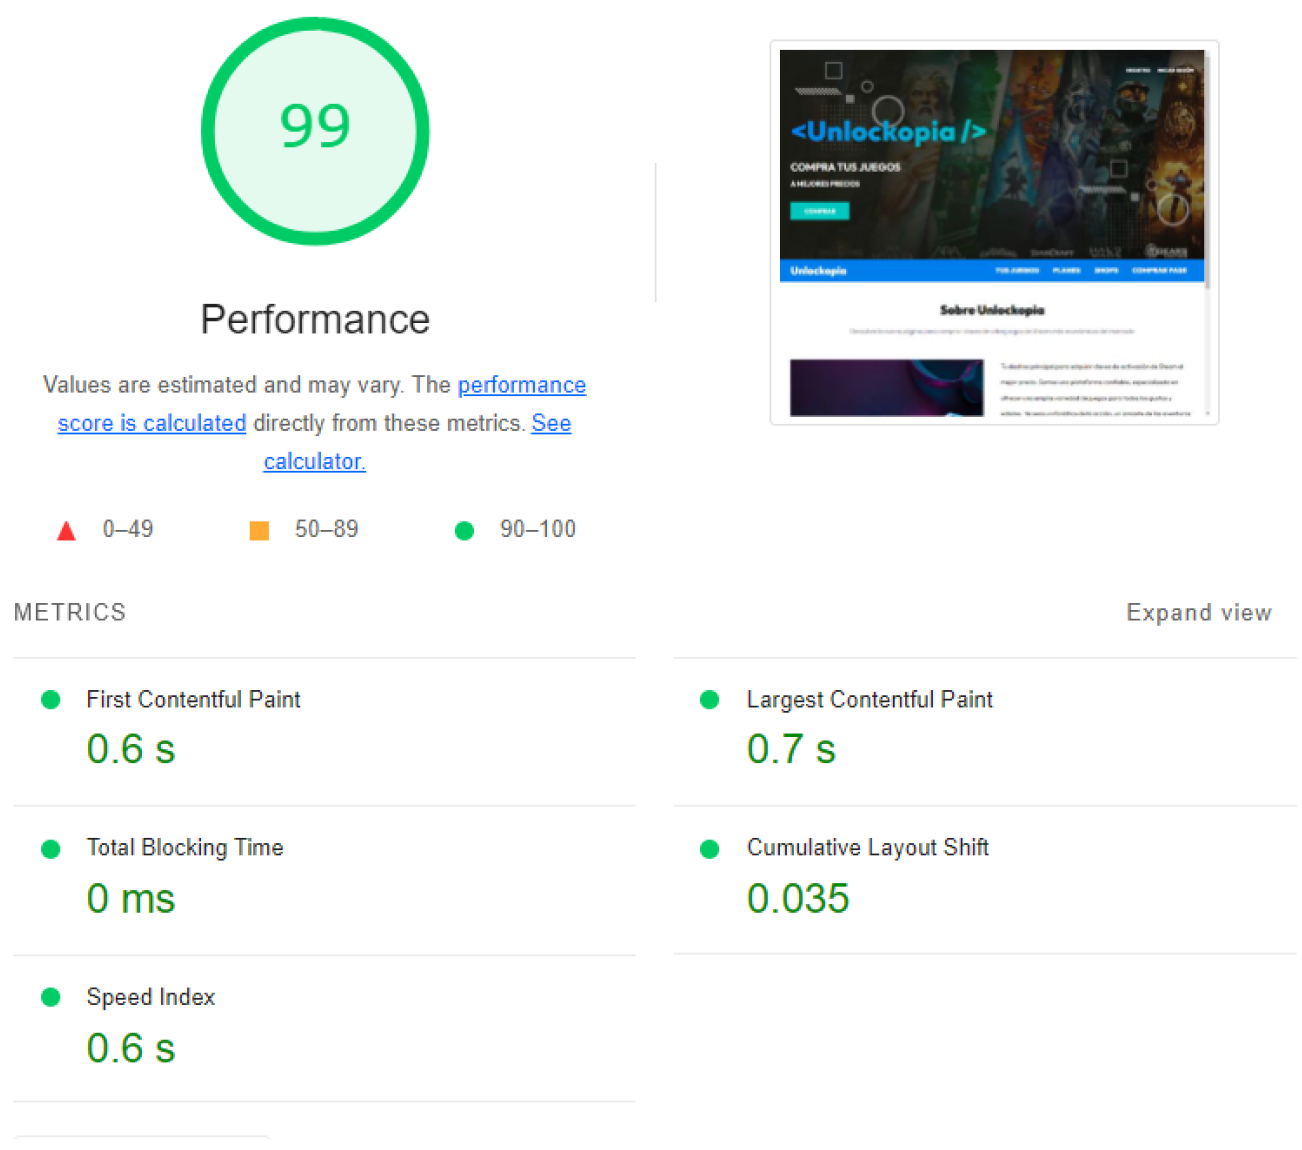Open the Unlockopia page screenshot thumbnail
1302x1150 pixels.
click(993, 233)
